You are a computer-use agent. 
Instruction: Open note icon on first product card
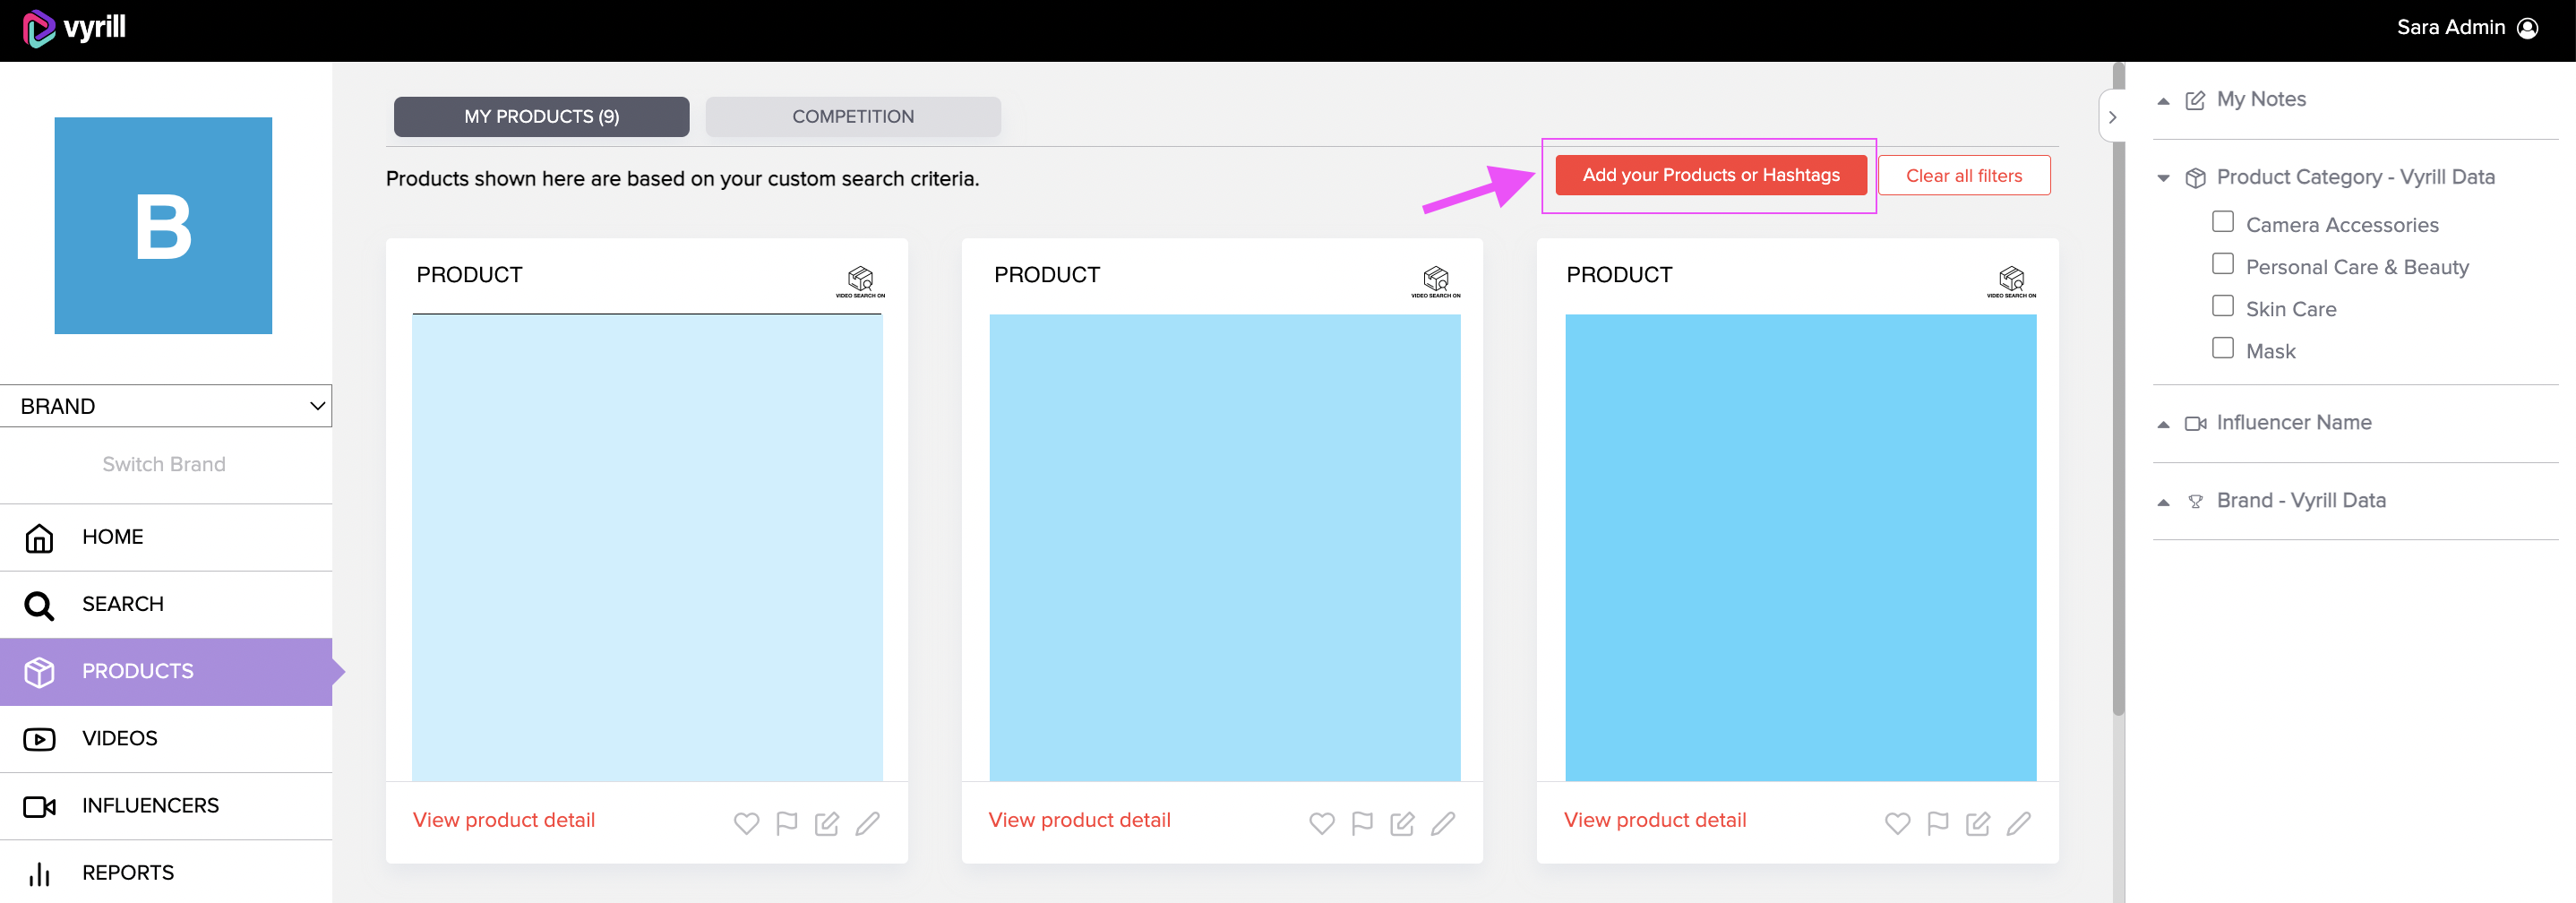(x=827, y=823)
